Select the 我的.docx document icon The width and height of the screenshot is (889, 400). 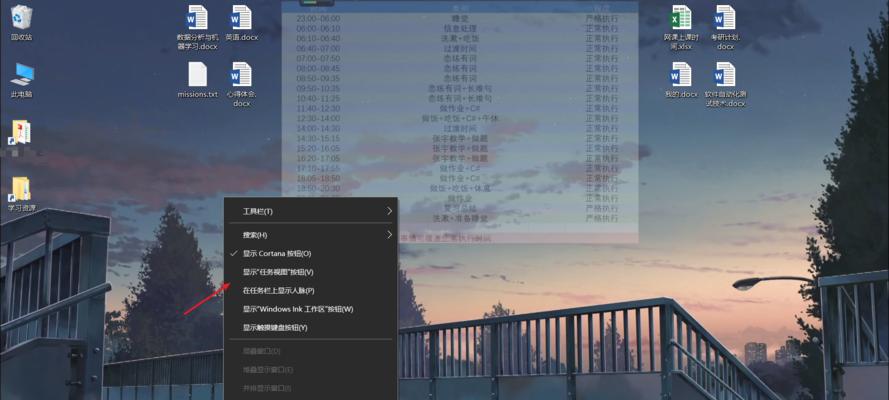coord(681,80)
